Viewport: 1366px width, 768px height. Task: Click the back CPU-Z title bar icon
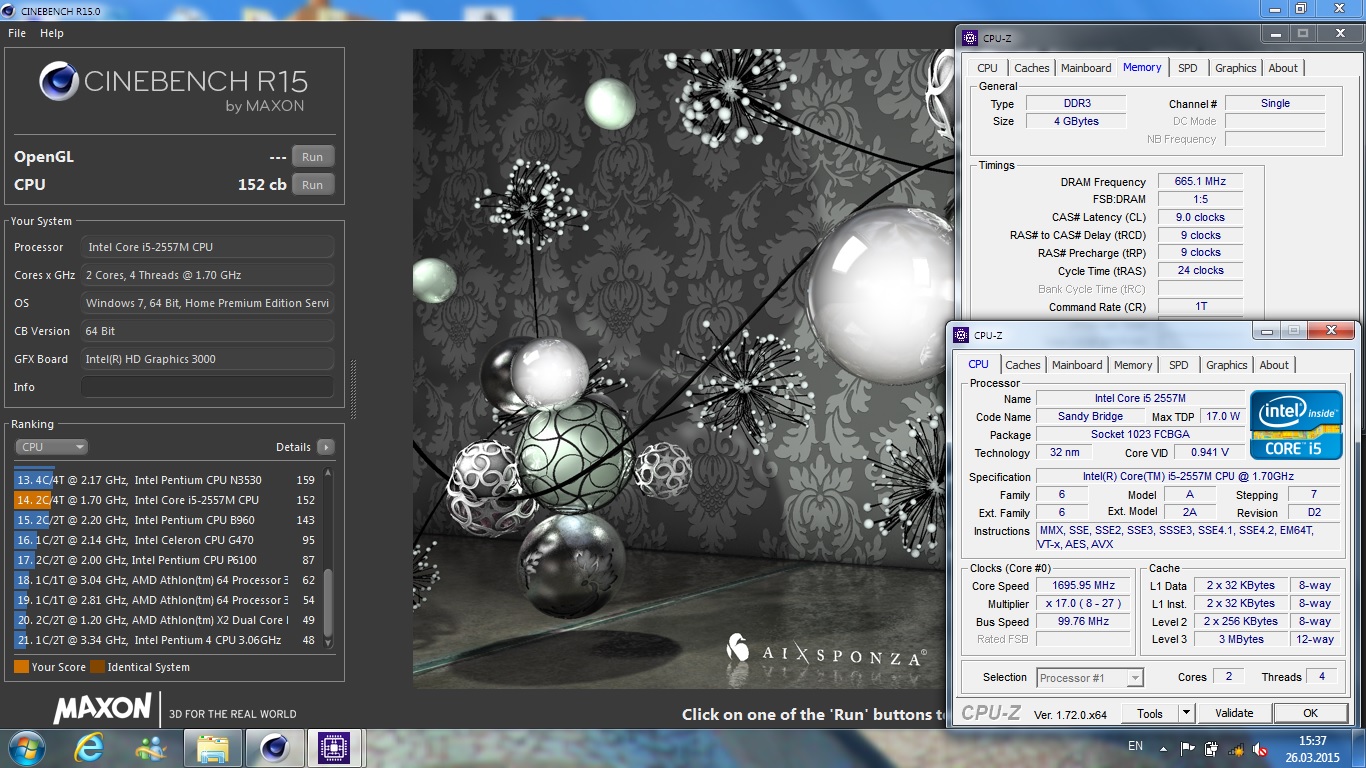[x=969, y=38]
